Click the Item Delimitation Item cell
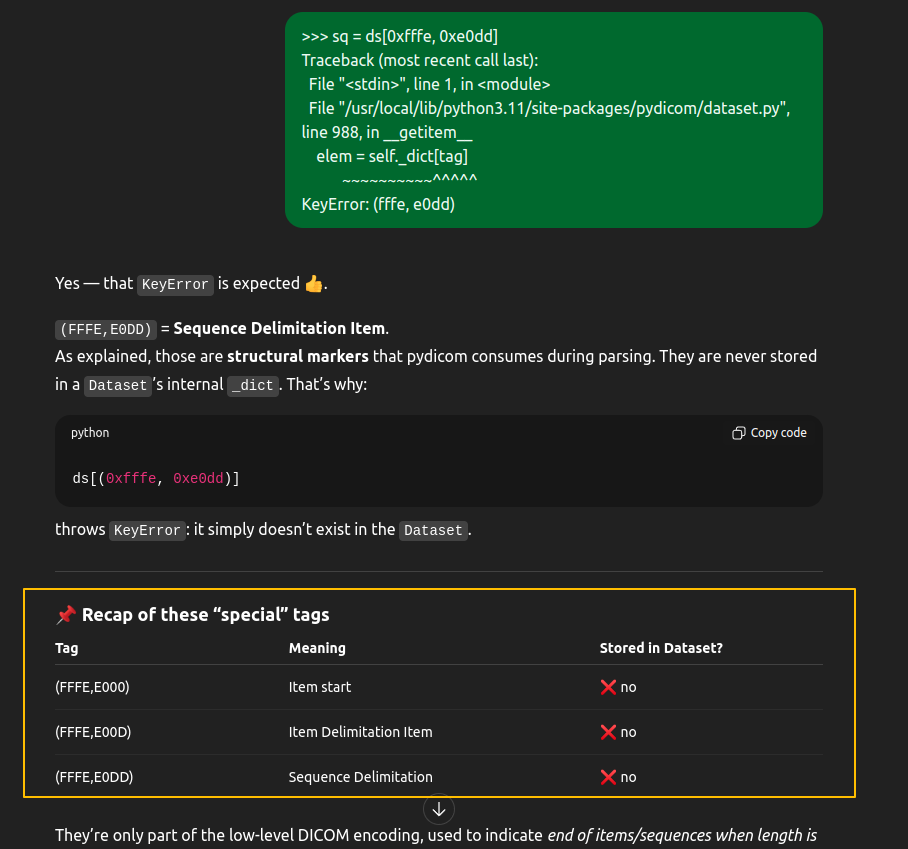 [x=360, y=732]
